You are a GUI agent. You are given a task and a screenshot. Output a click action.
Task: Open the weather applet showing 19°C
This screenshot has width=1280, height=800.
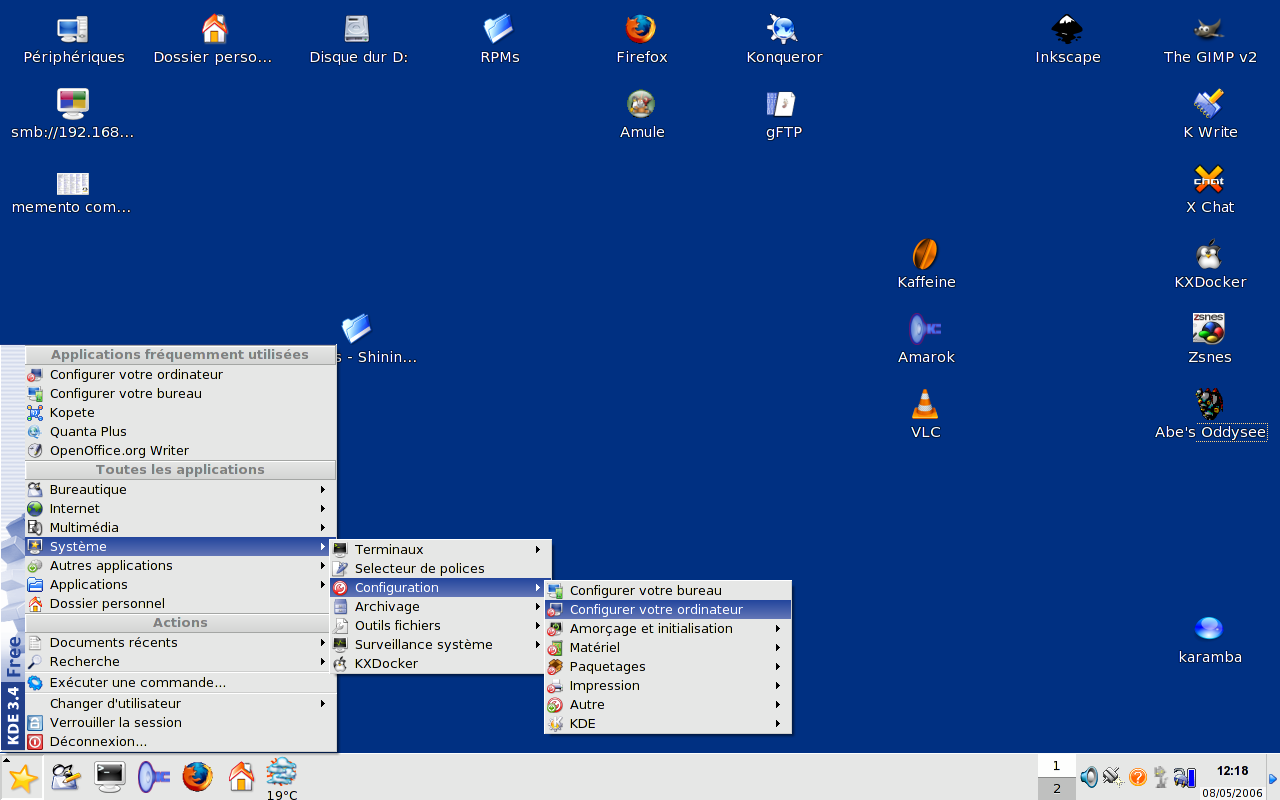tap(282, 779)
